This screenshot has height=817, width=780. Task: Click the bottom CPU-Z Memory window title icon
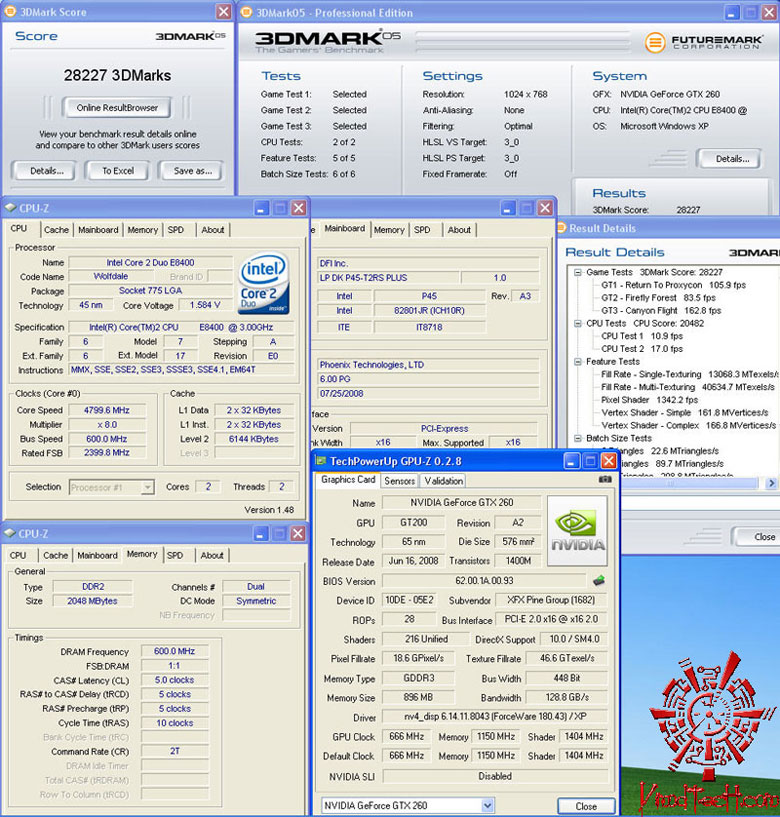(x=10, y=534)
